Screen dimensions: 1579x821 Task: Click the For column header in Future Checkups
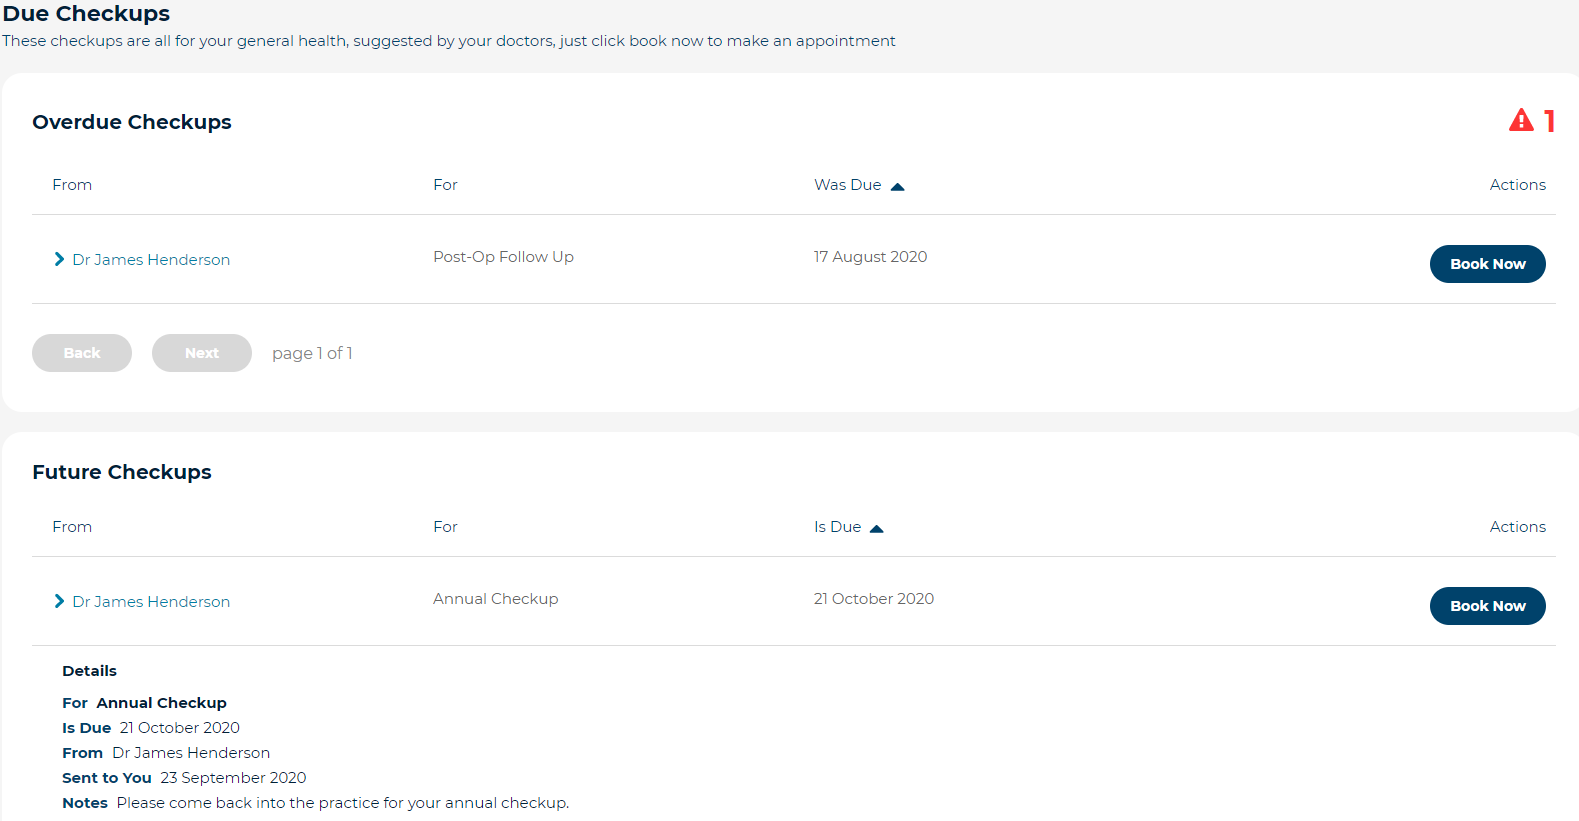point(444,526)
